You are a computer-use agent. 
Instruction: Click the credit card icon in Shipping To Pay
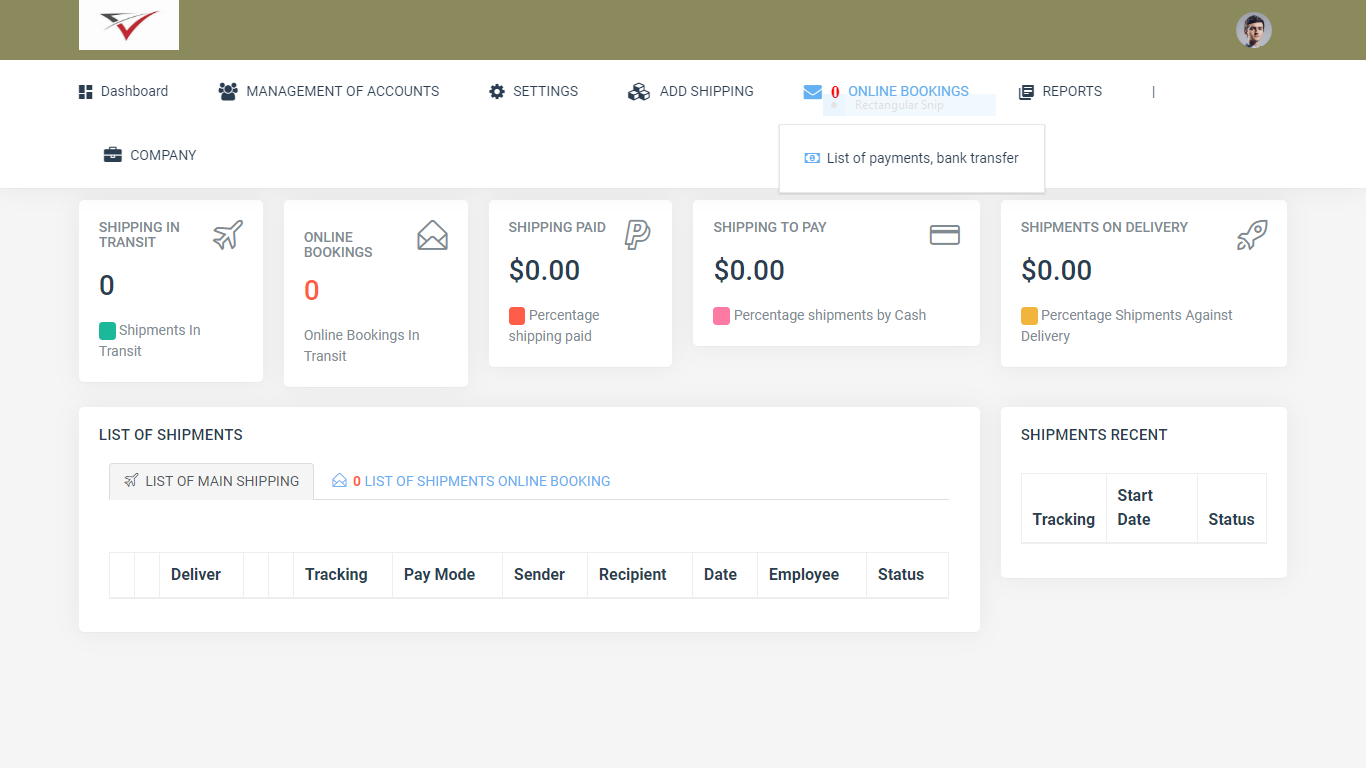click(x=944, y=234)
